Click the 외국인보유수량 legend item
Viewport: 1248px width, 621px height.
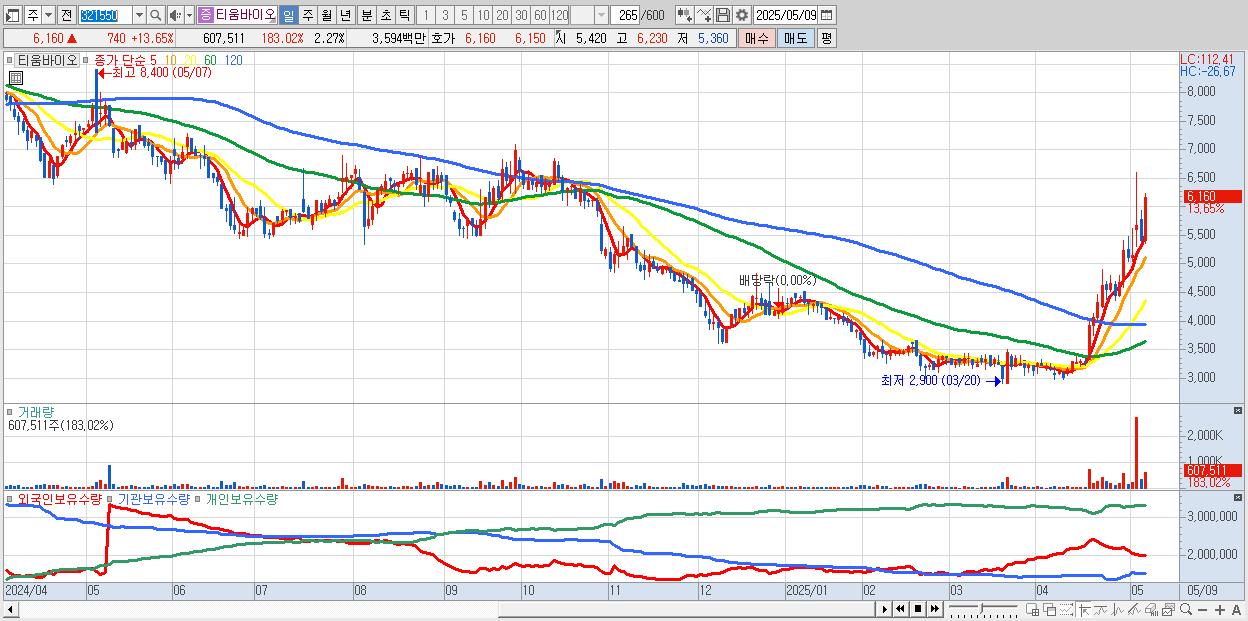coord(58,498)
